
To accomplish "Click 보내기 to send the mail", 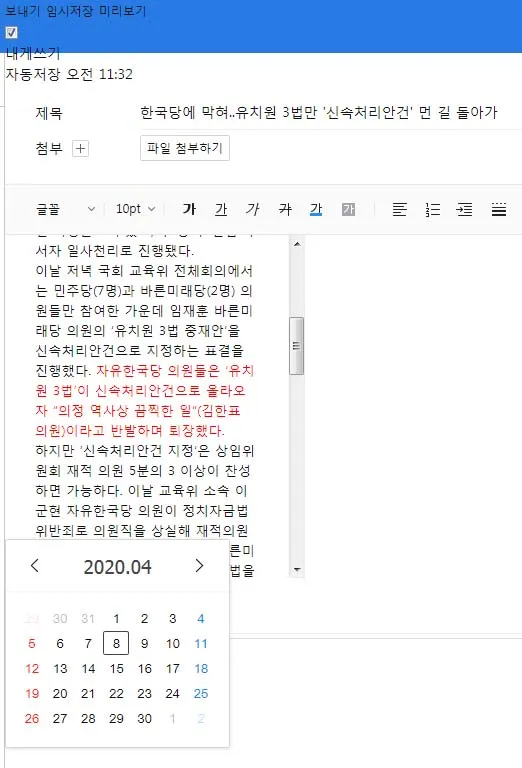I will (x=22, y=11).
